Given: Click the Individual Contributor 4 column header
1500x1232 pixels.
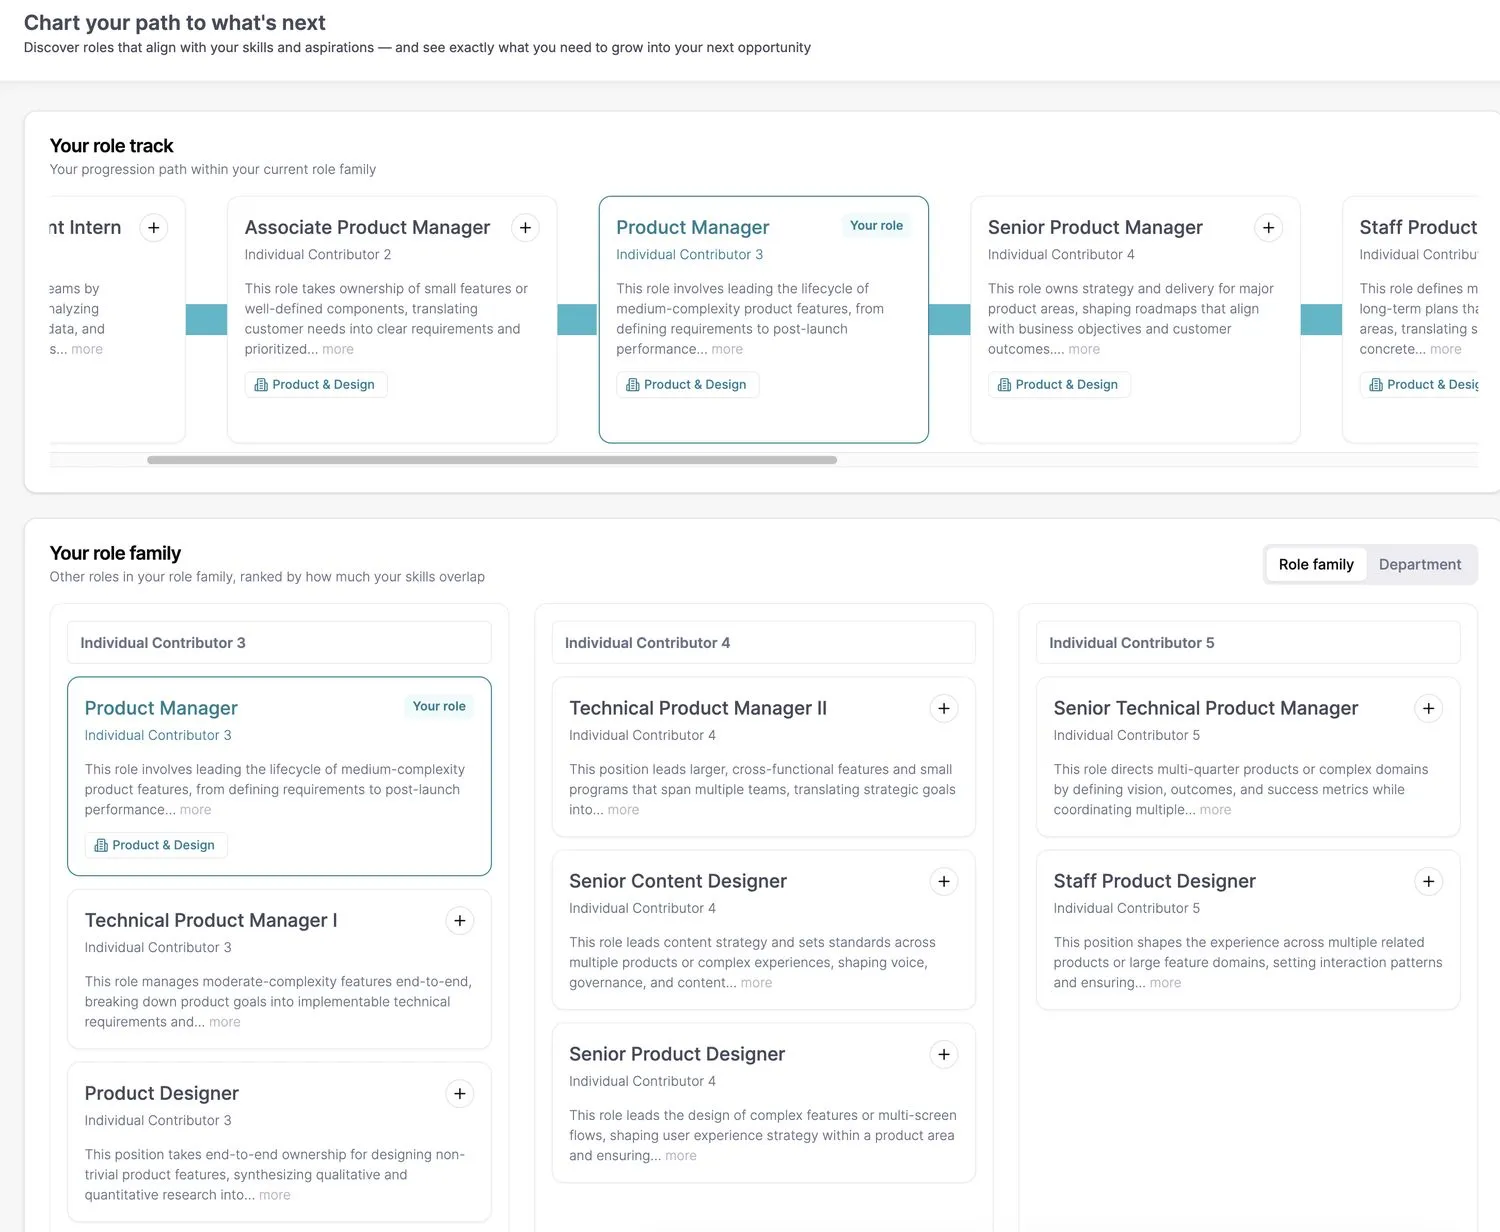Looking at the screenshot, I should (763, 643).
